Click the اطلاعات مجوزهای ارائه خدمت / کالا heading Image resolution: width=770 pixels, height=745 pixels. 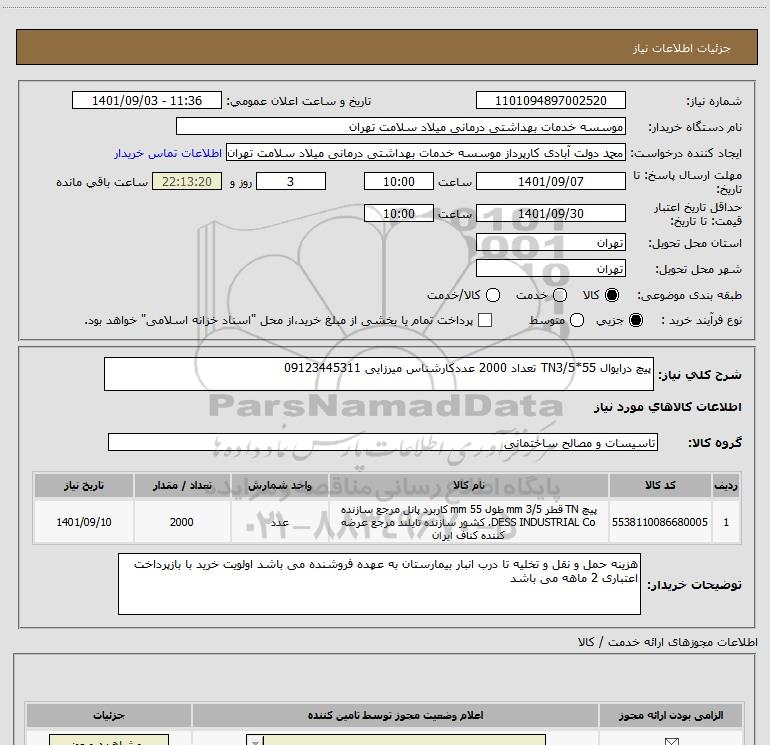pyautogui.click(x=667, y=642)
